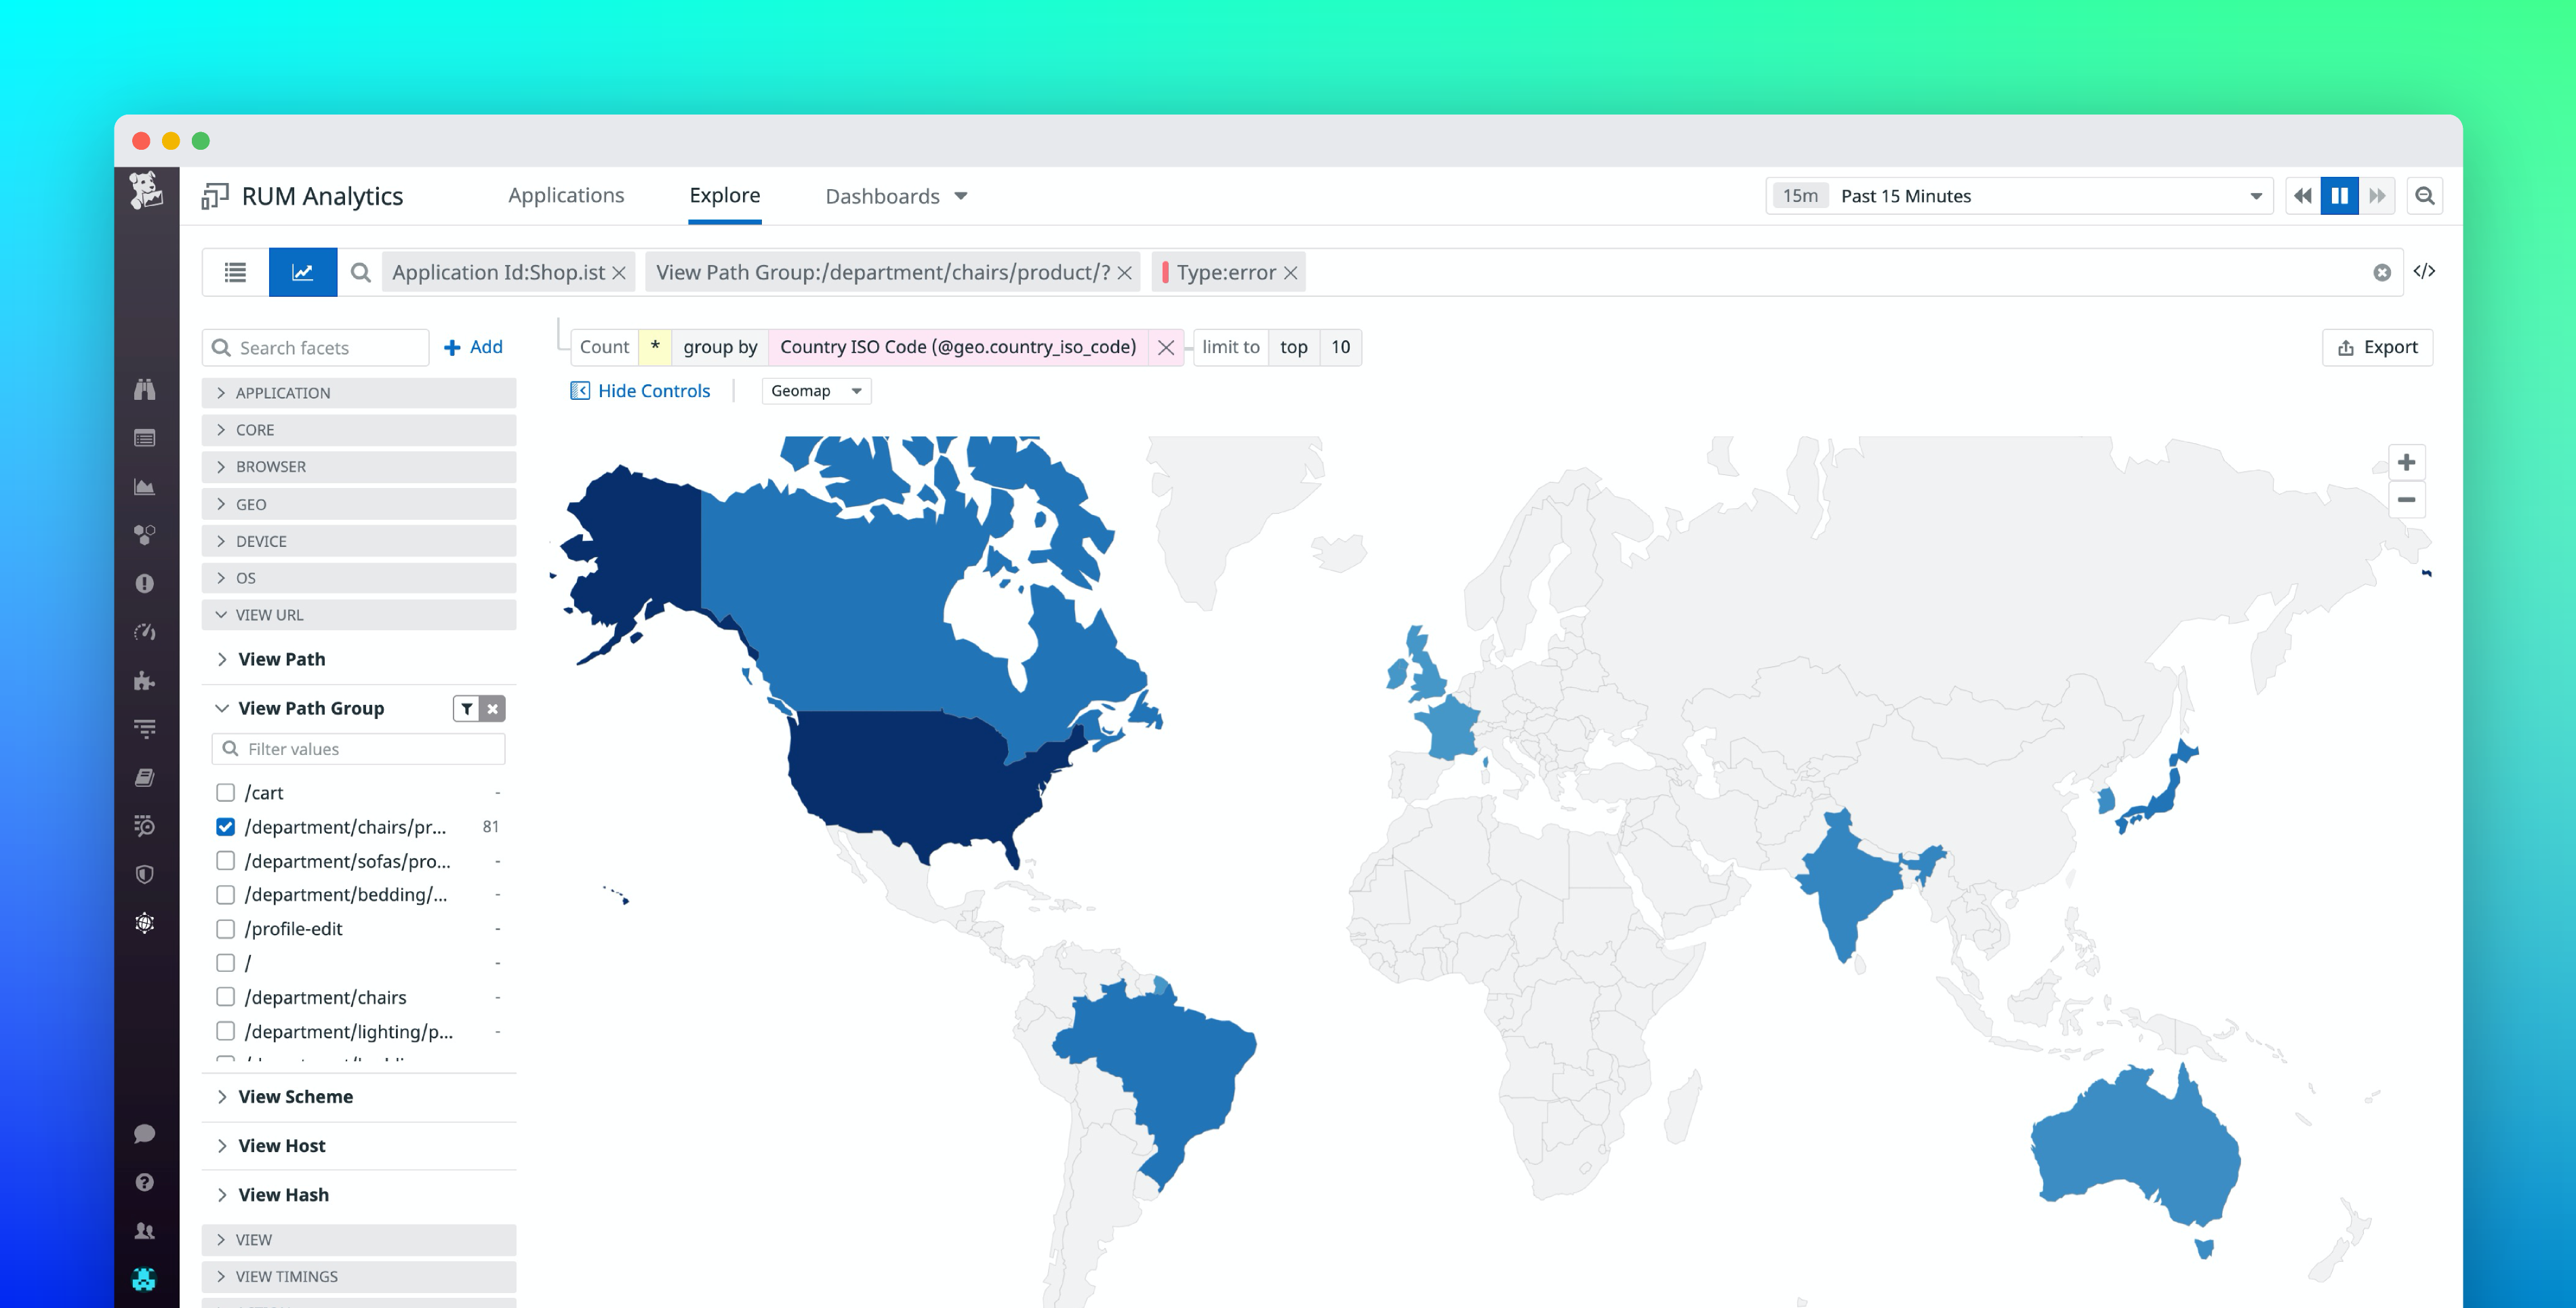Open the Geomap visualization dropdown
The width and height of the screenshot is (2576, 1308).
[816, 390]
